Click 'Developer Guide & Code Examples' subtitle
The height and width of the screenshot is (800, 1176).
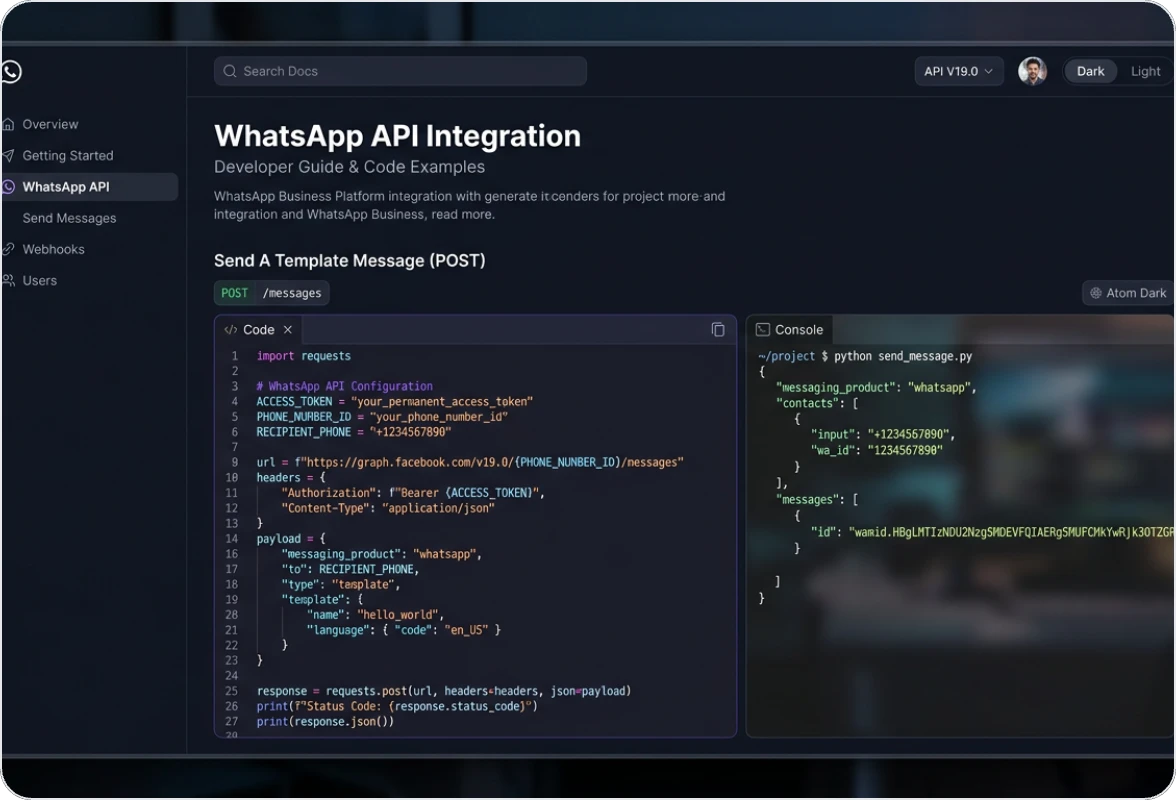(350, 167)
